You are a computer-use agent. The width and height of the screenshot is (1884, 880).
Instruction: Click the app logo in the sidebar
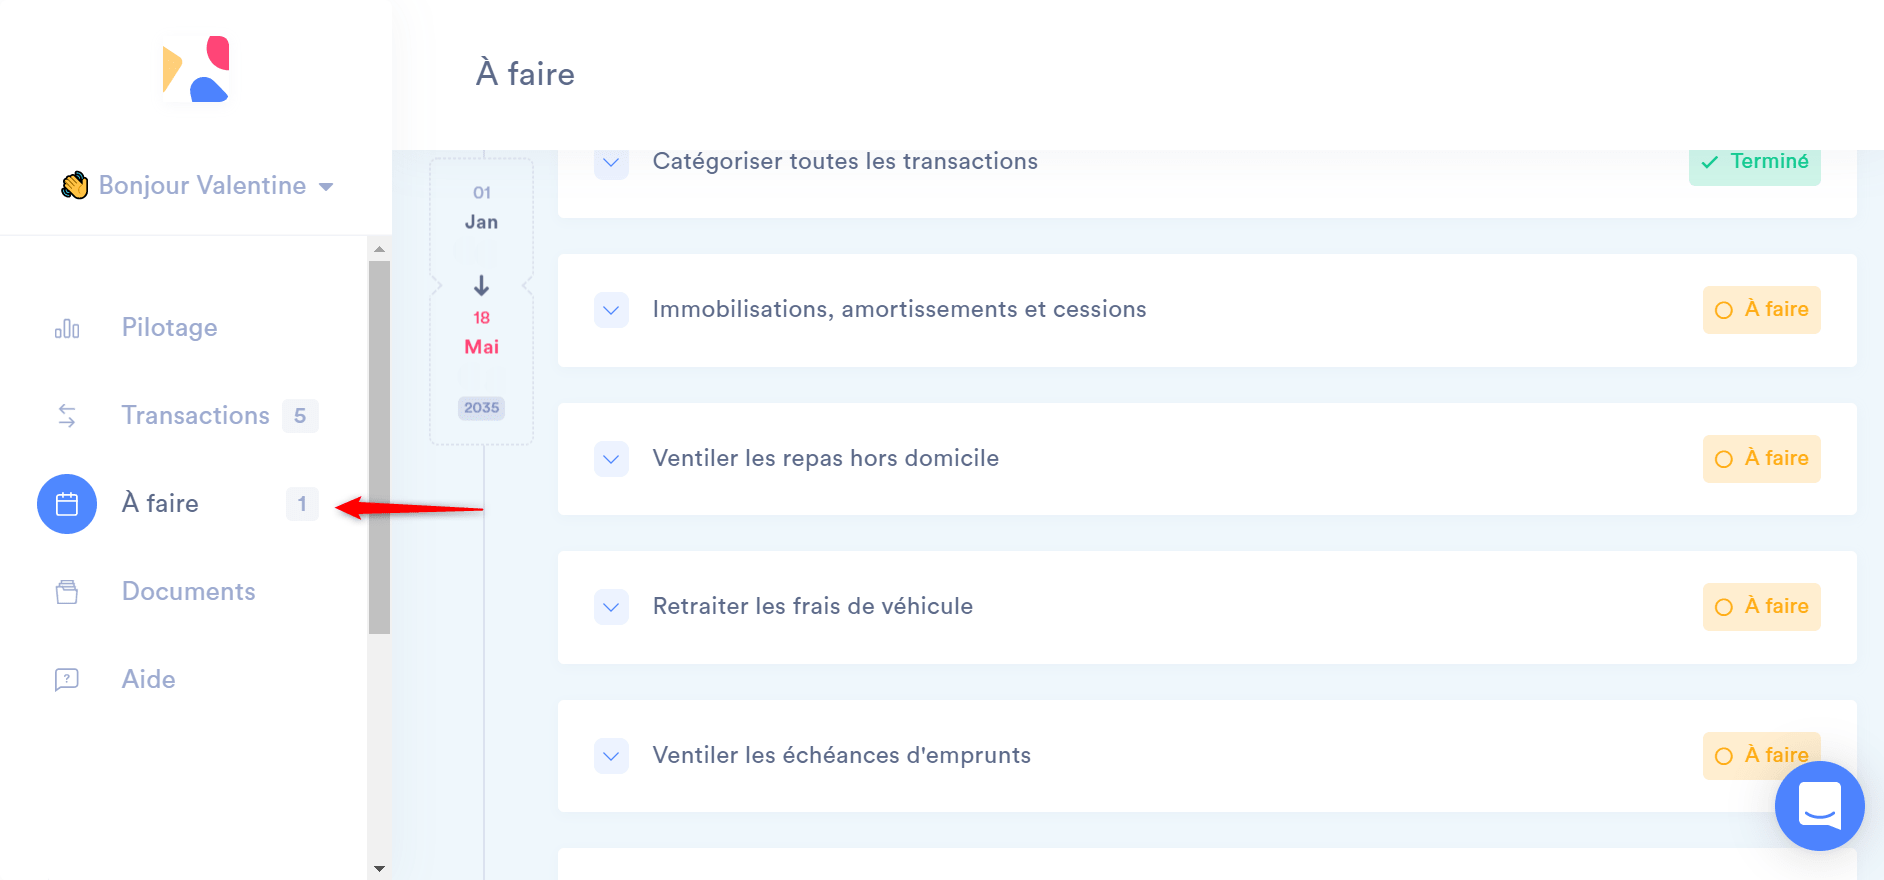pos(196,70)
